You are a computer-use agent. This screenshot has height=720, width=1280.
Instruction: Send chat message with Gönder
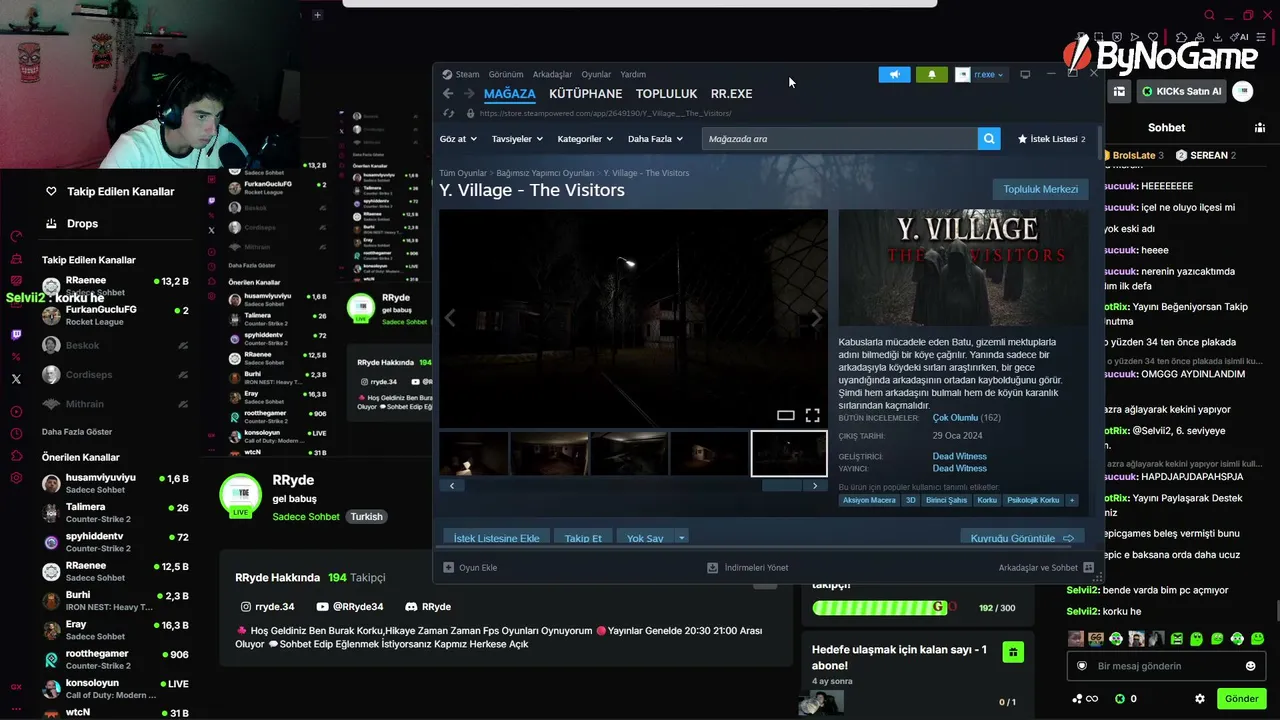pyautogui.click(x=1241, y=699)
